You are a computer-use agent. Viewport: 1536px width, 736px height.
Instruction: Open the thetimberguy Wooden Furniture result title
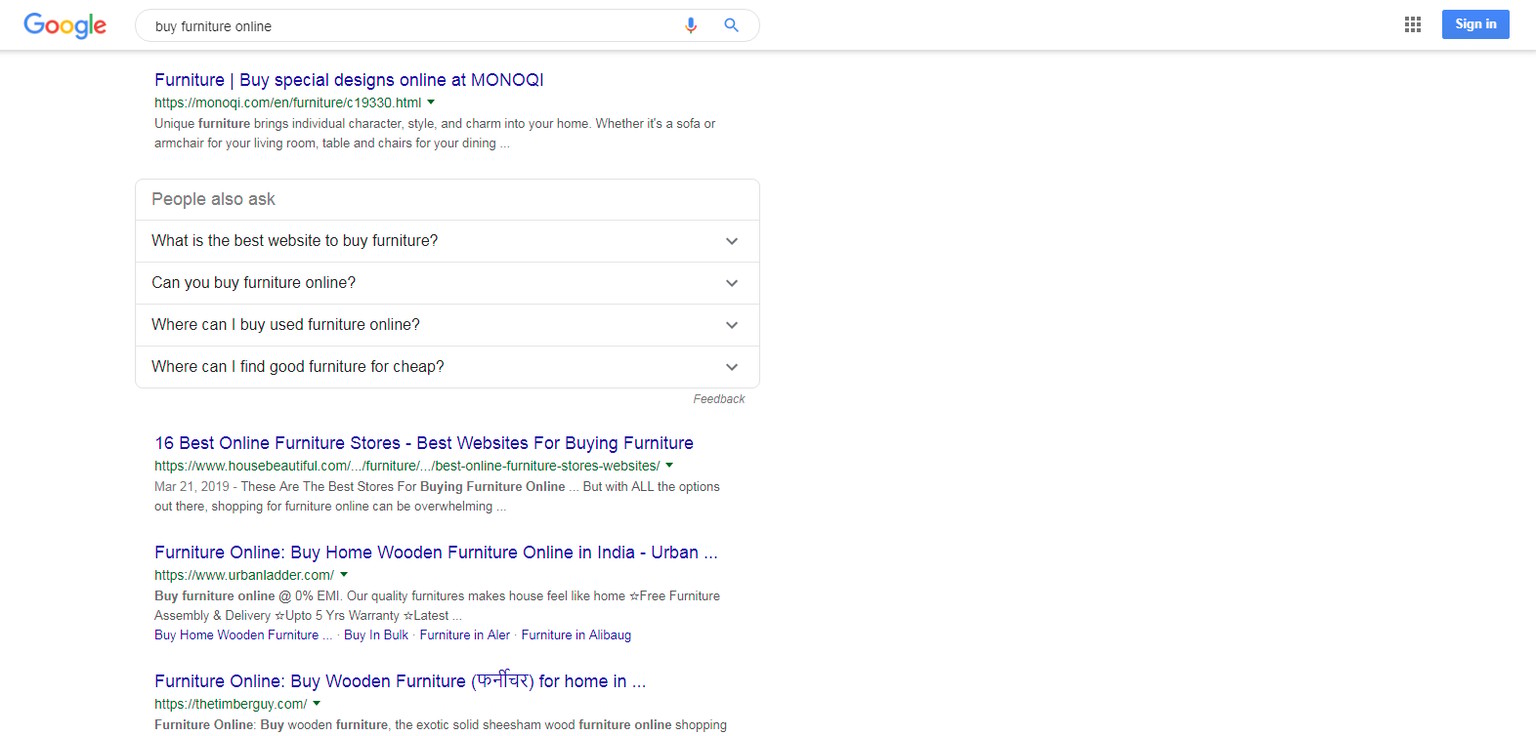400,681
